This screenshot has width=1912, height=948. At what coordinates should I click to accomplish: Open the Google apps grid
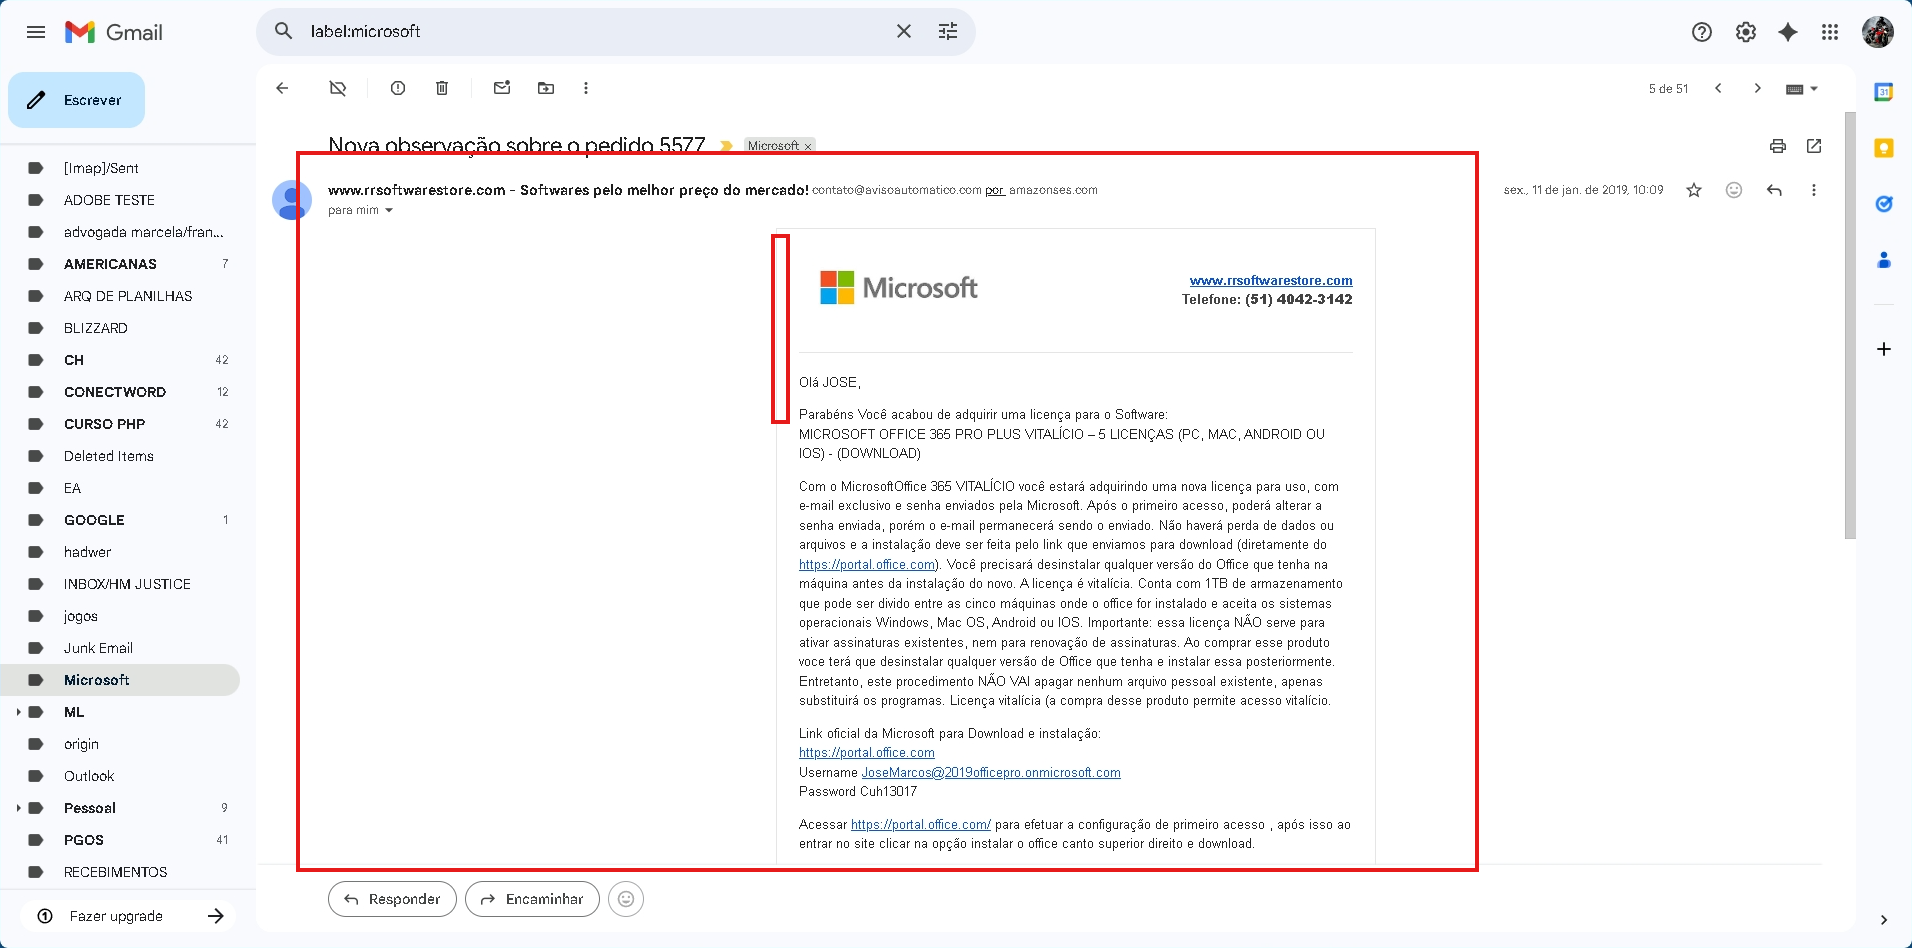(x=1830, y=32)
